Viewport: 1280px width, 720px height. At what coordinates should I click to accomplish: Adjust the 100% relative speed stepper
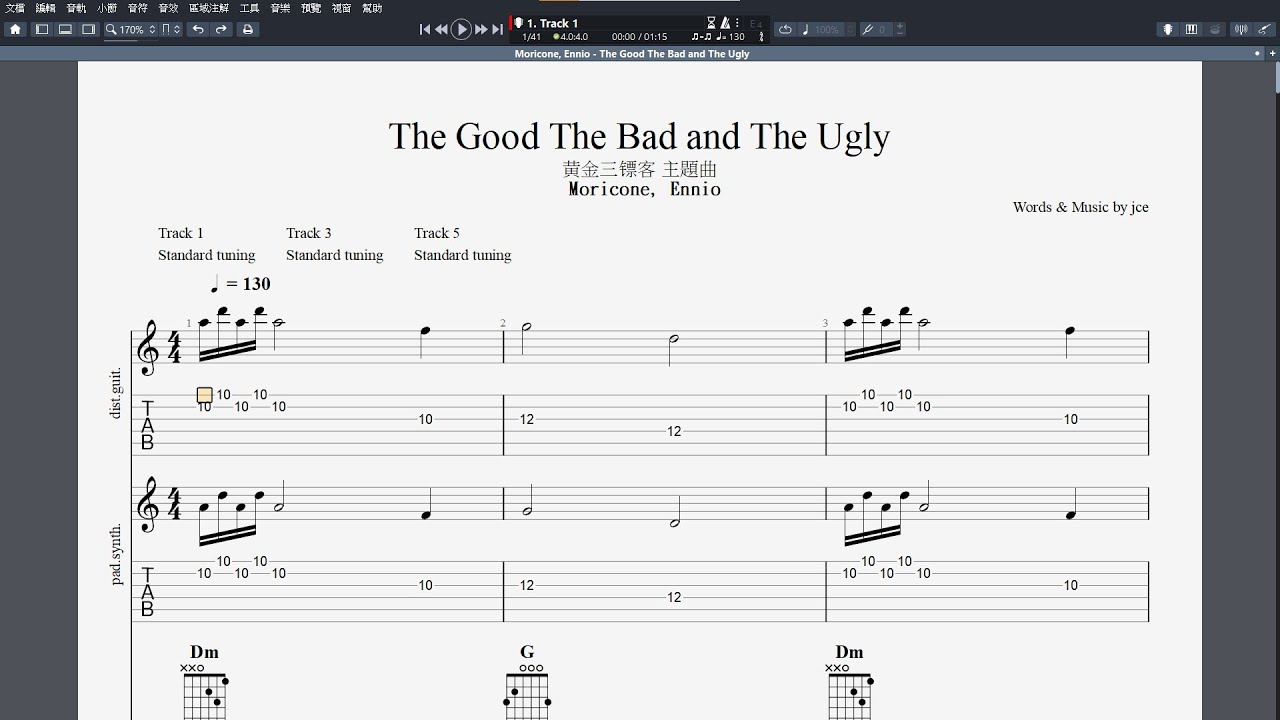point(850,30)
